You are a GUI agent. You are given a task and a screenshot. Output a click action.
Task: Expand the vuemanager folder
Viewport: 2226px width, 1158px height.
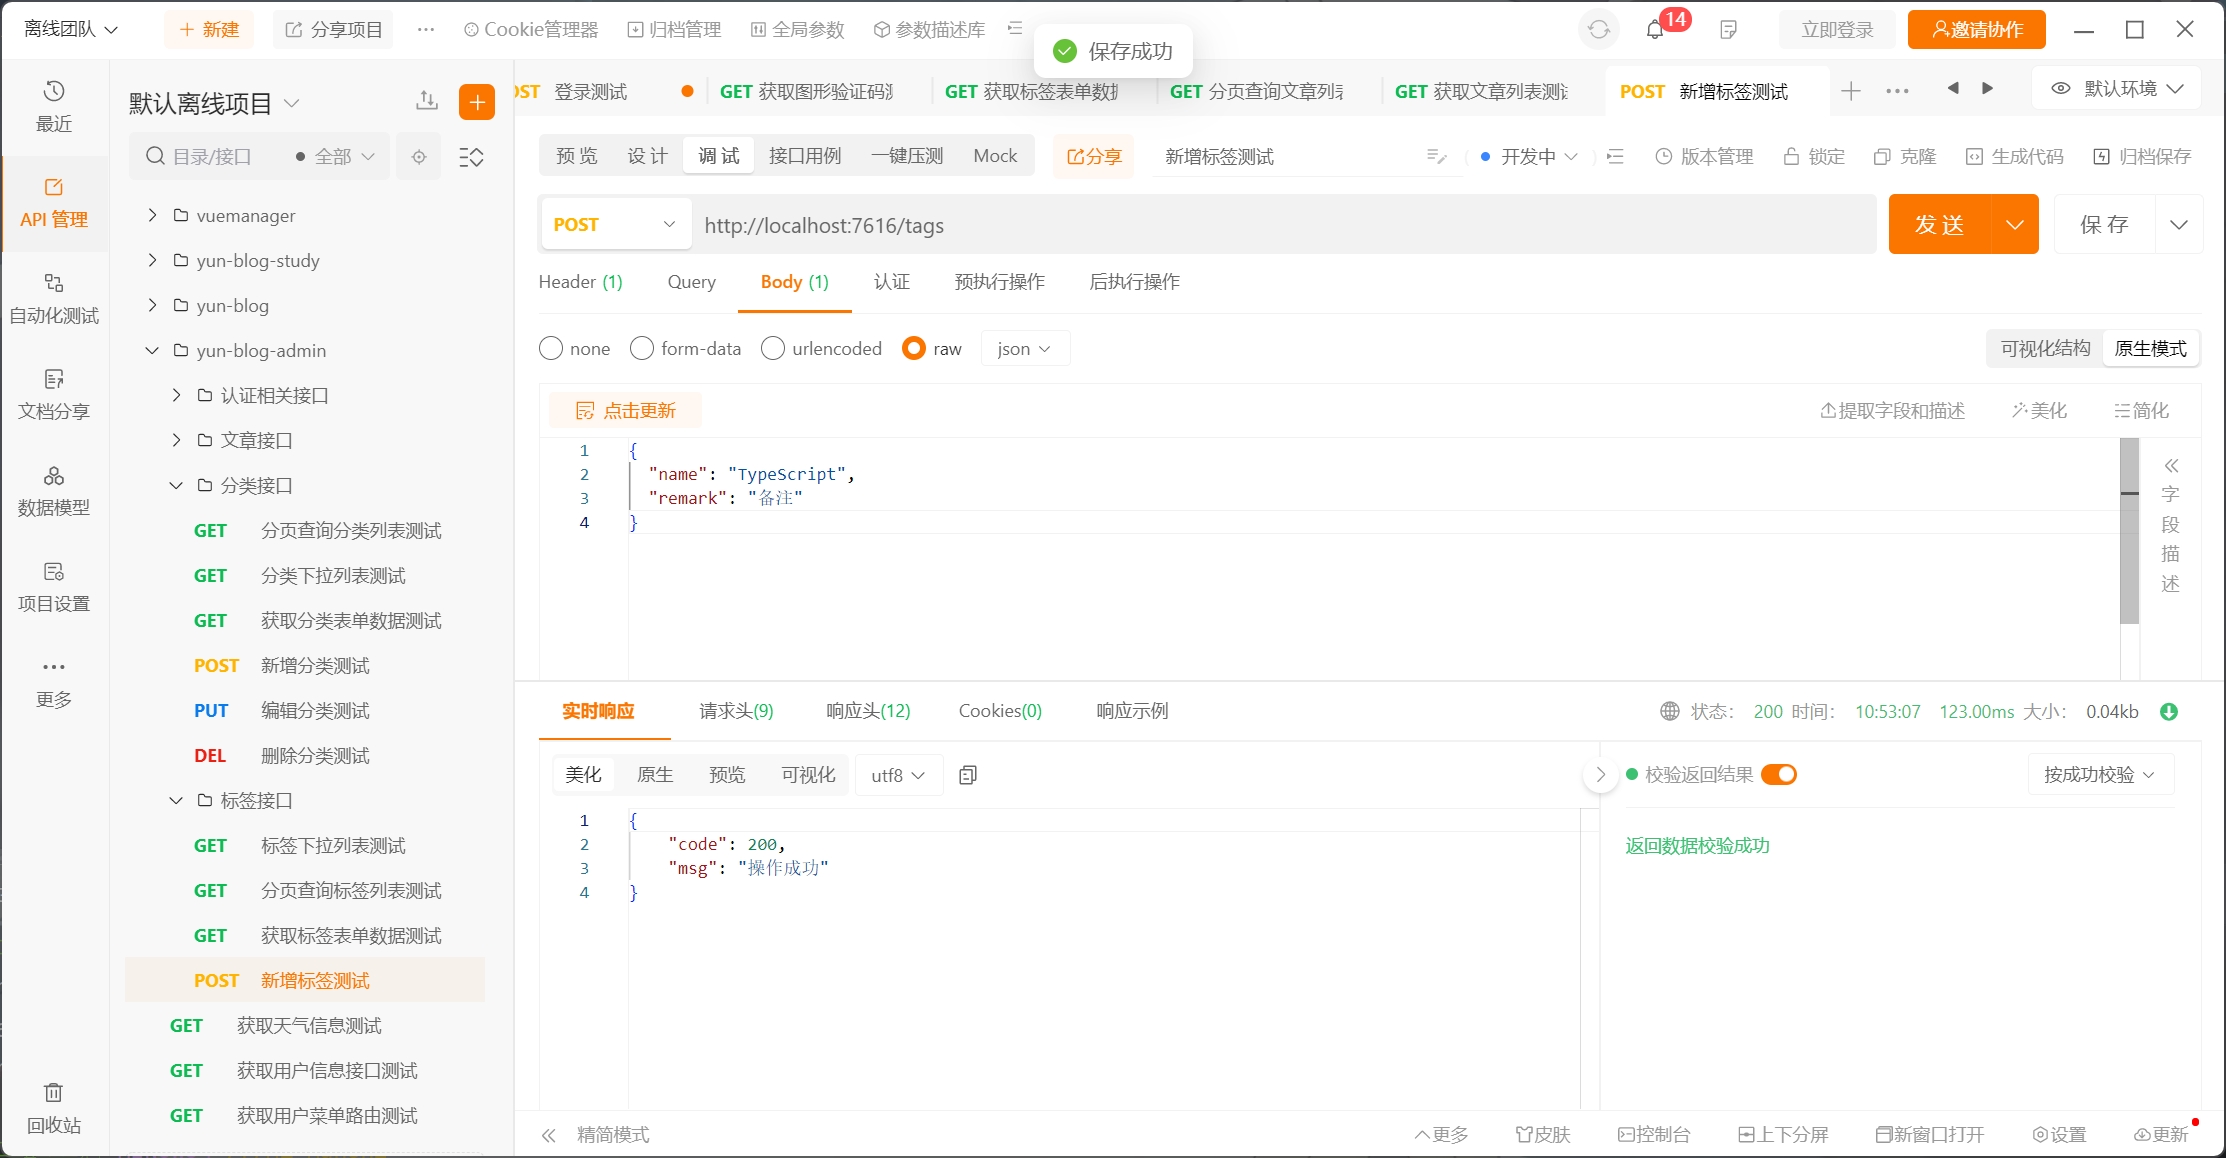[x=152, y=215]
